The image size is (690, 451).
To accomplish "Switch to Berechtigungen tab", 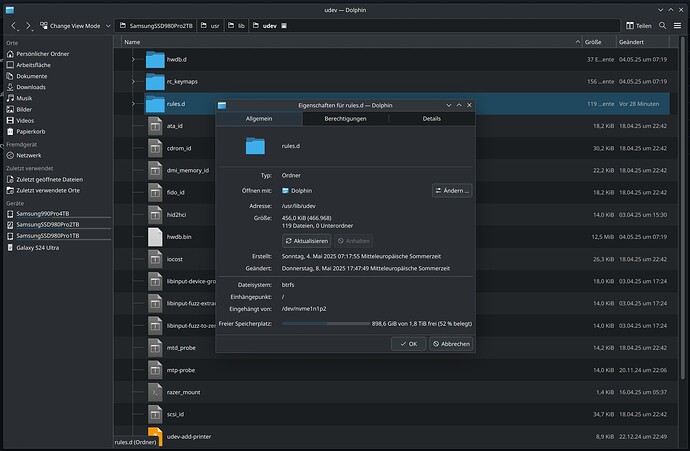I will (x=345, y=119).
